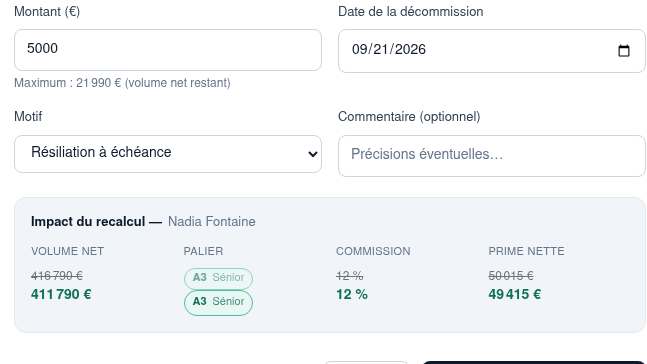Click the Commentaire (optionnel) label

coord(409,117)
